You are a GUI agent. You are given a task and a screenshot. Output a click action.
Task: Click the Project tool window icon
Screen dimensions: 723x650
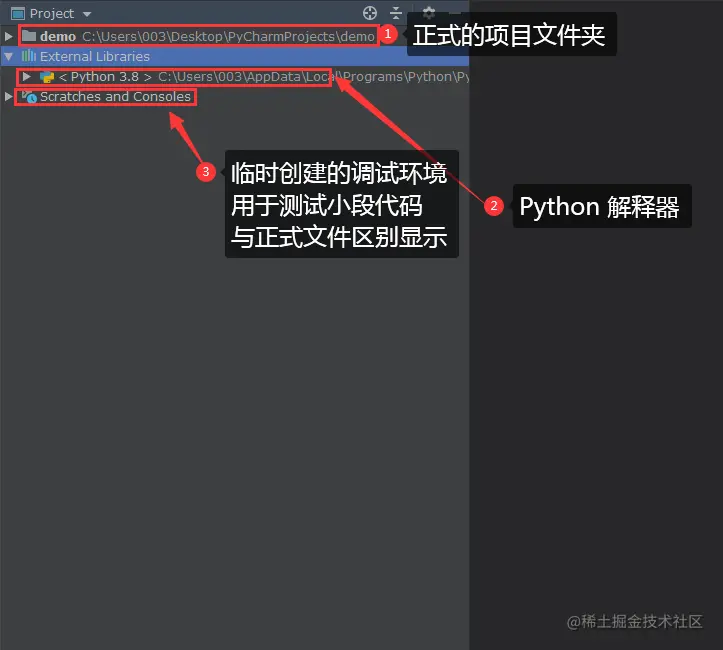(x=18, y=14)
